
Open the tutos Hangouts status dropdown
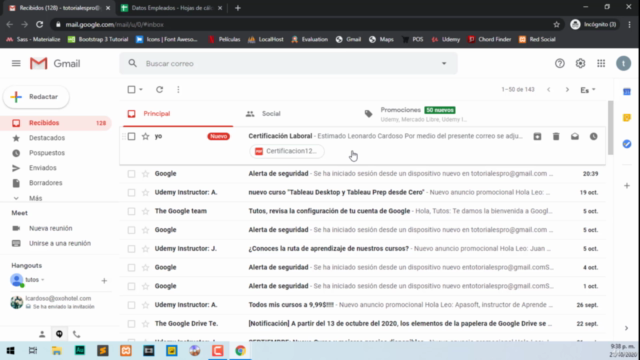click(43, 280)
